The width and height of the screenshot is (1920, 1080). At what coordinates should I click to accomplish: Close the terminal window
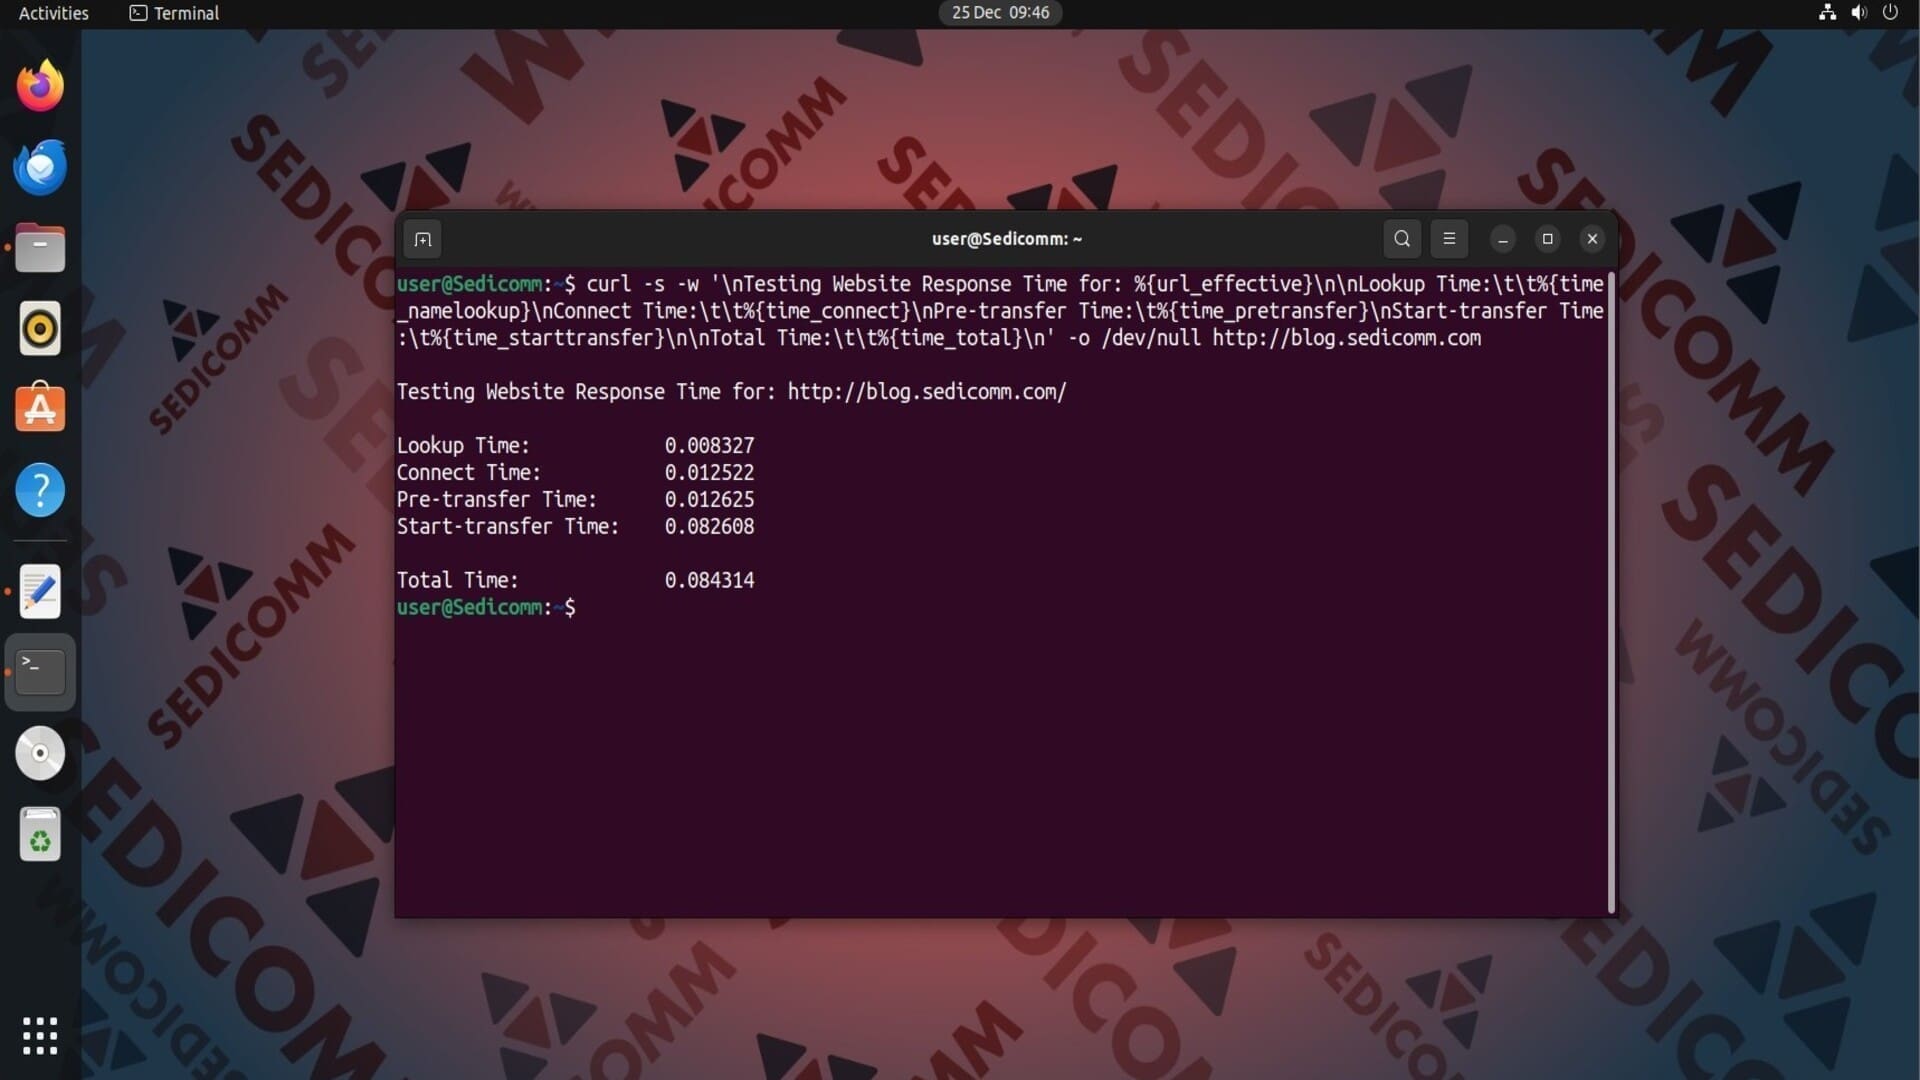click(1592, 239)
